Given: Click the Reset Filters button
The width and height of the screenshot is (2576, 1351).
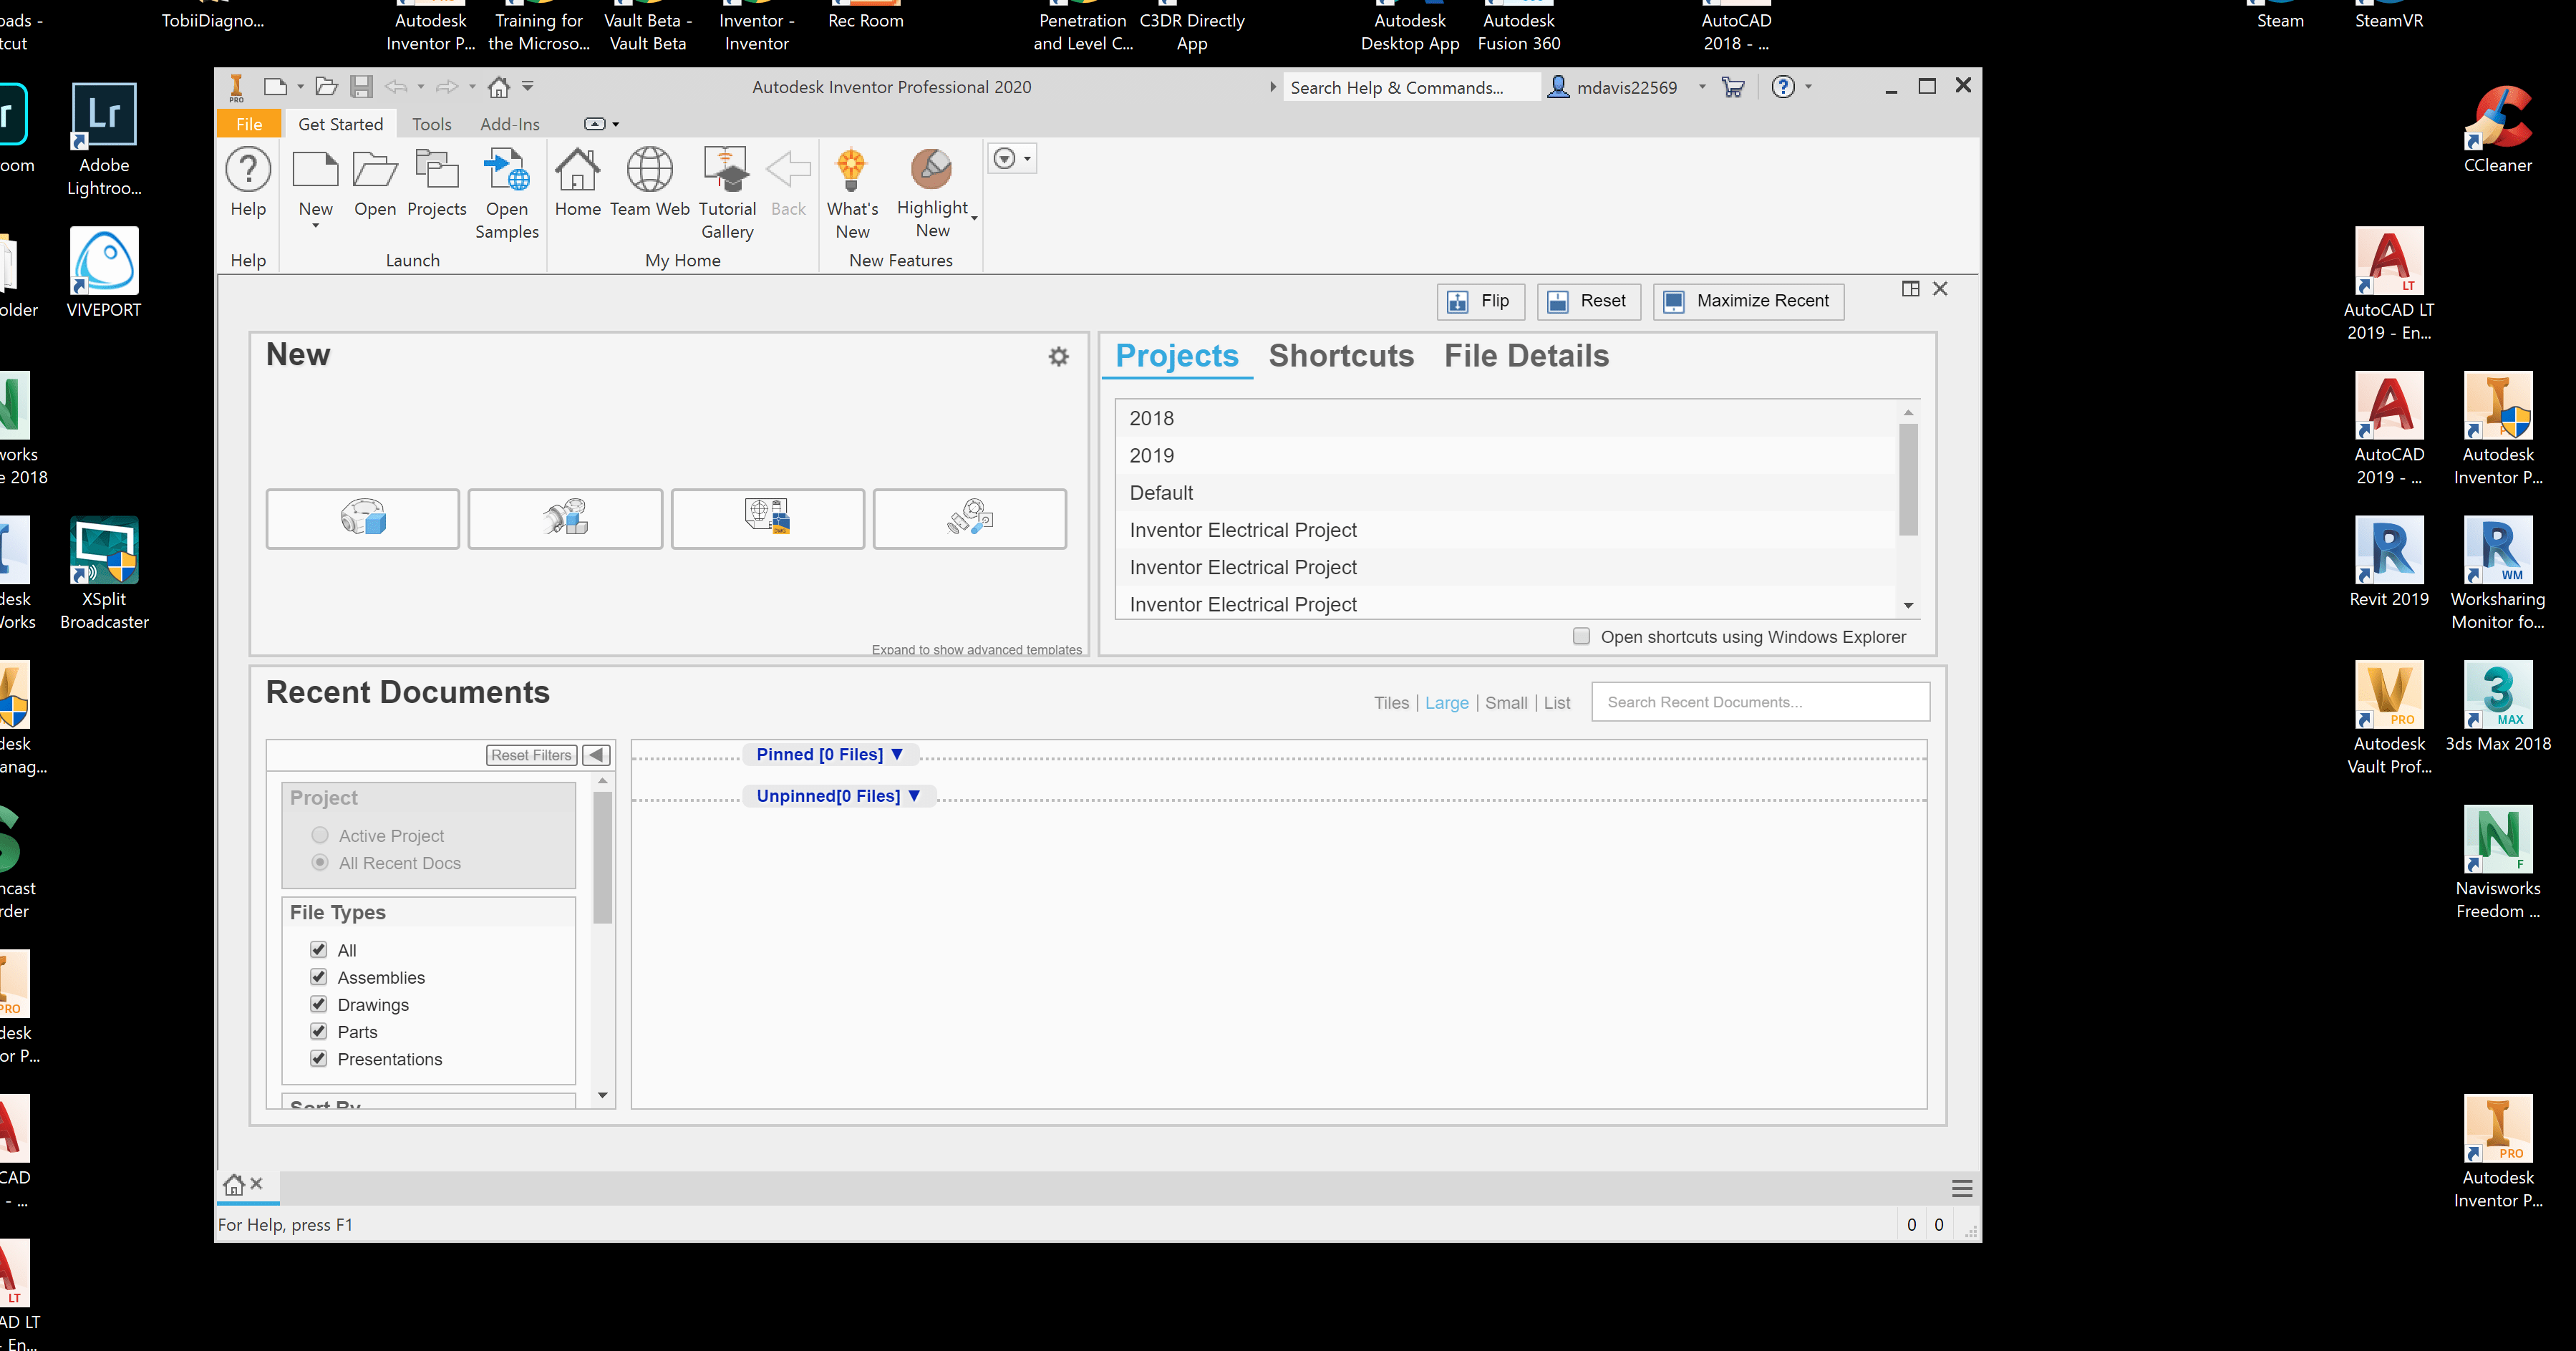Looking at the screenshot, I should tap(531, 755).
